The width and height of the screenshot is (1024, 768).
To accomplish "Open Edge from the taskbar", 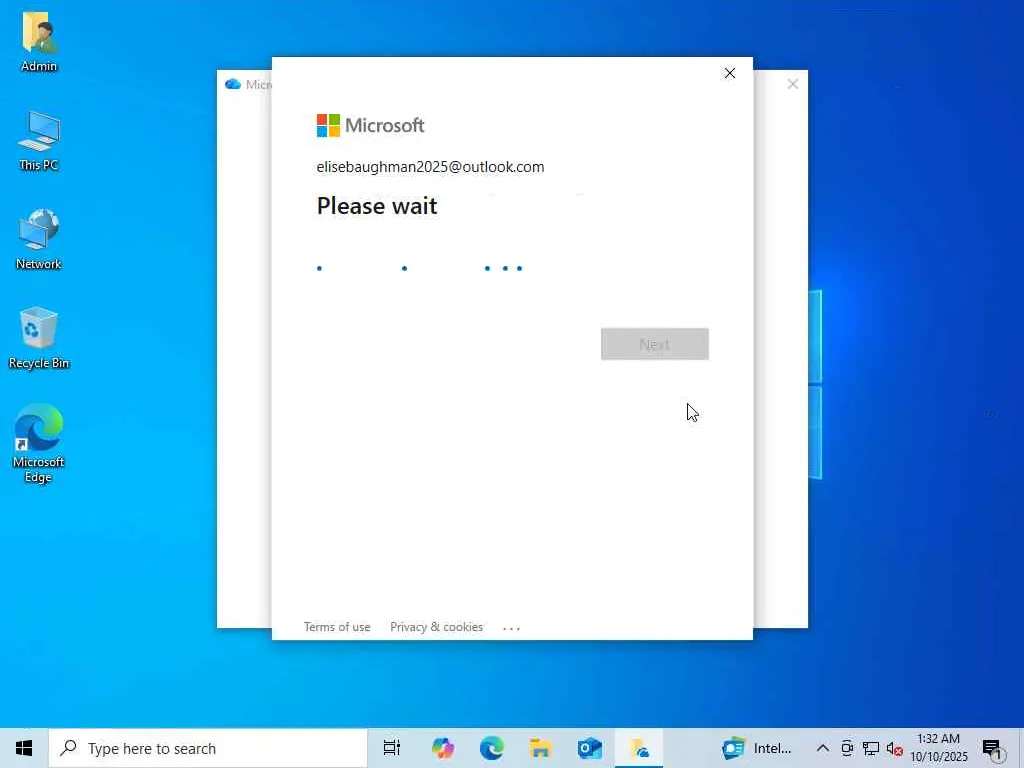I will [492, 748].
